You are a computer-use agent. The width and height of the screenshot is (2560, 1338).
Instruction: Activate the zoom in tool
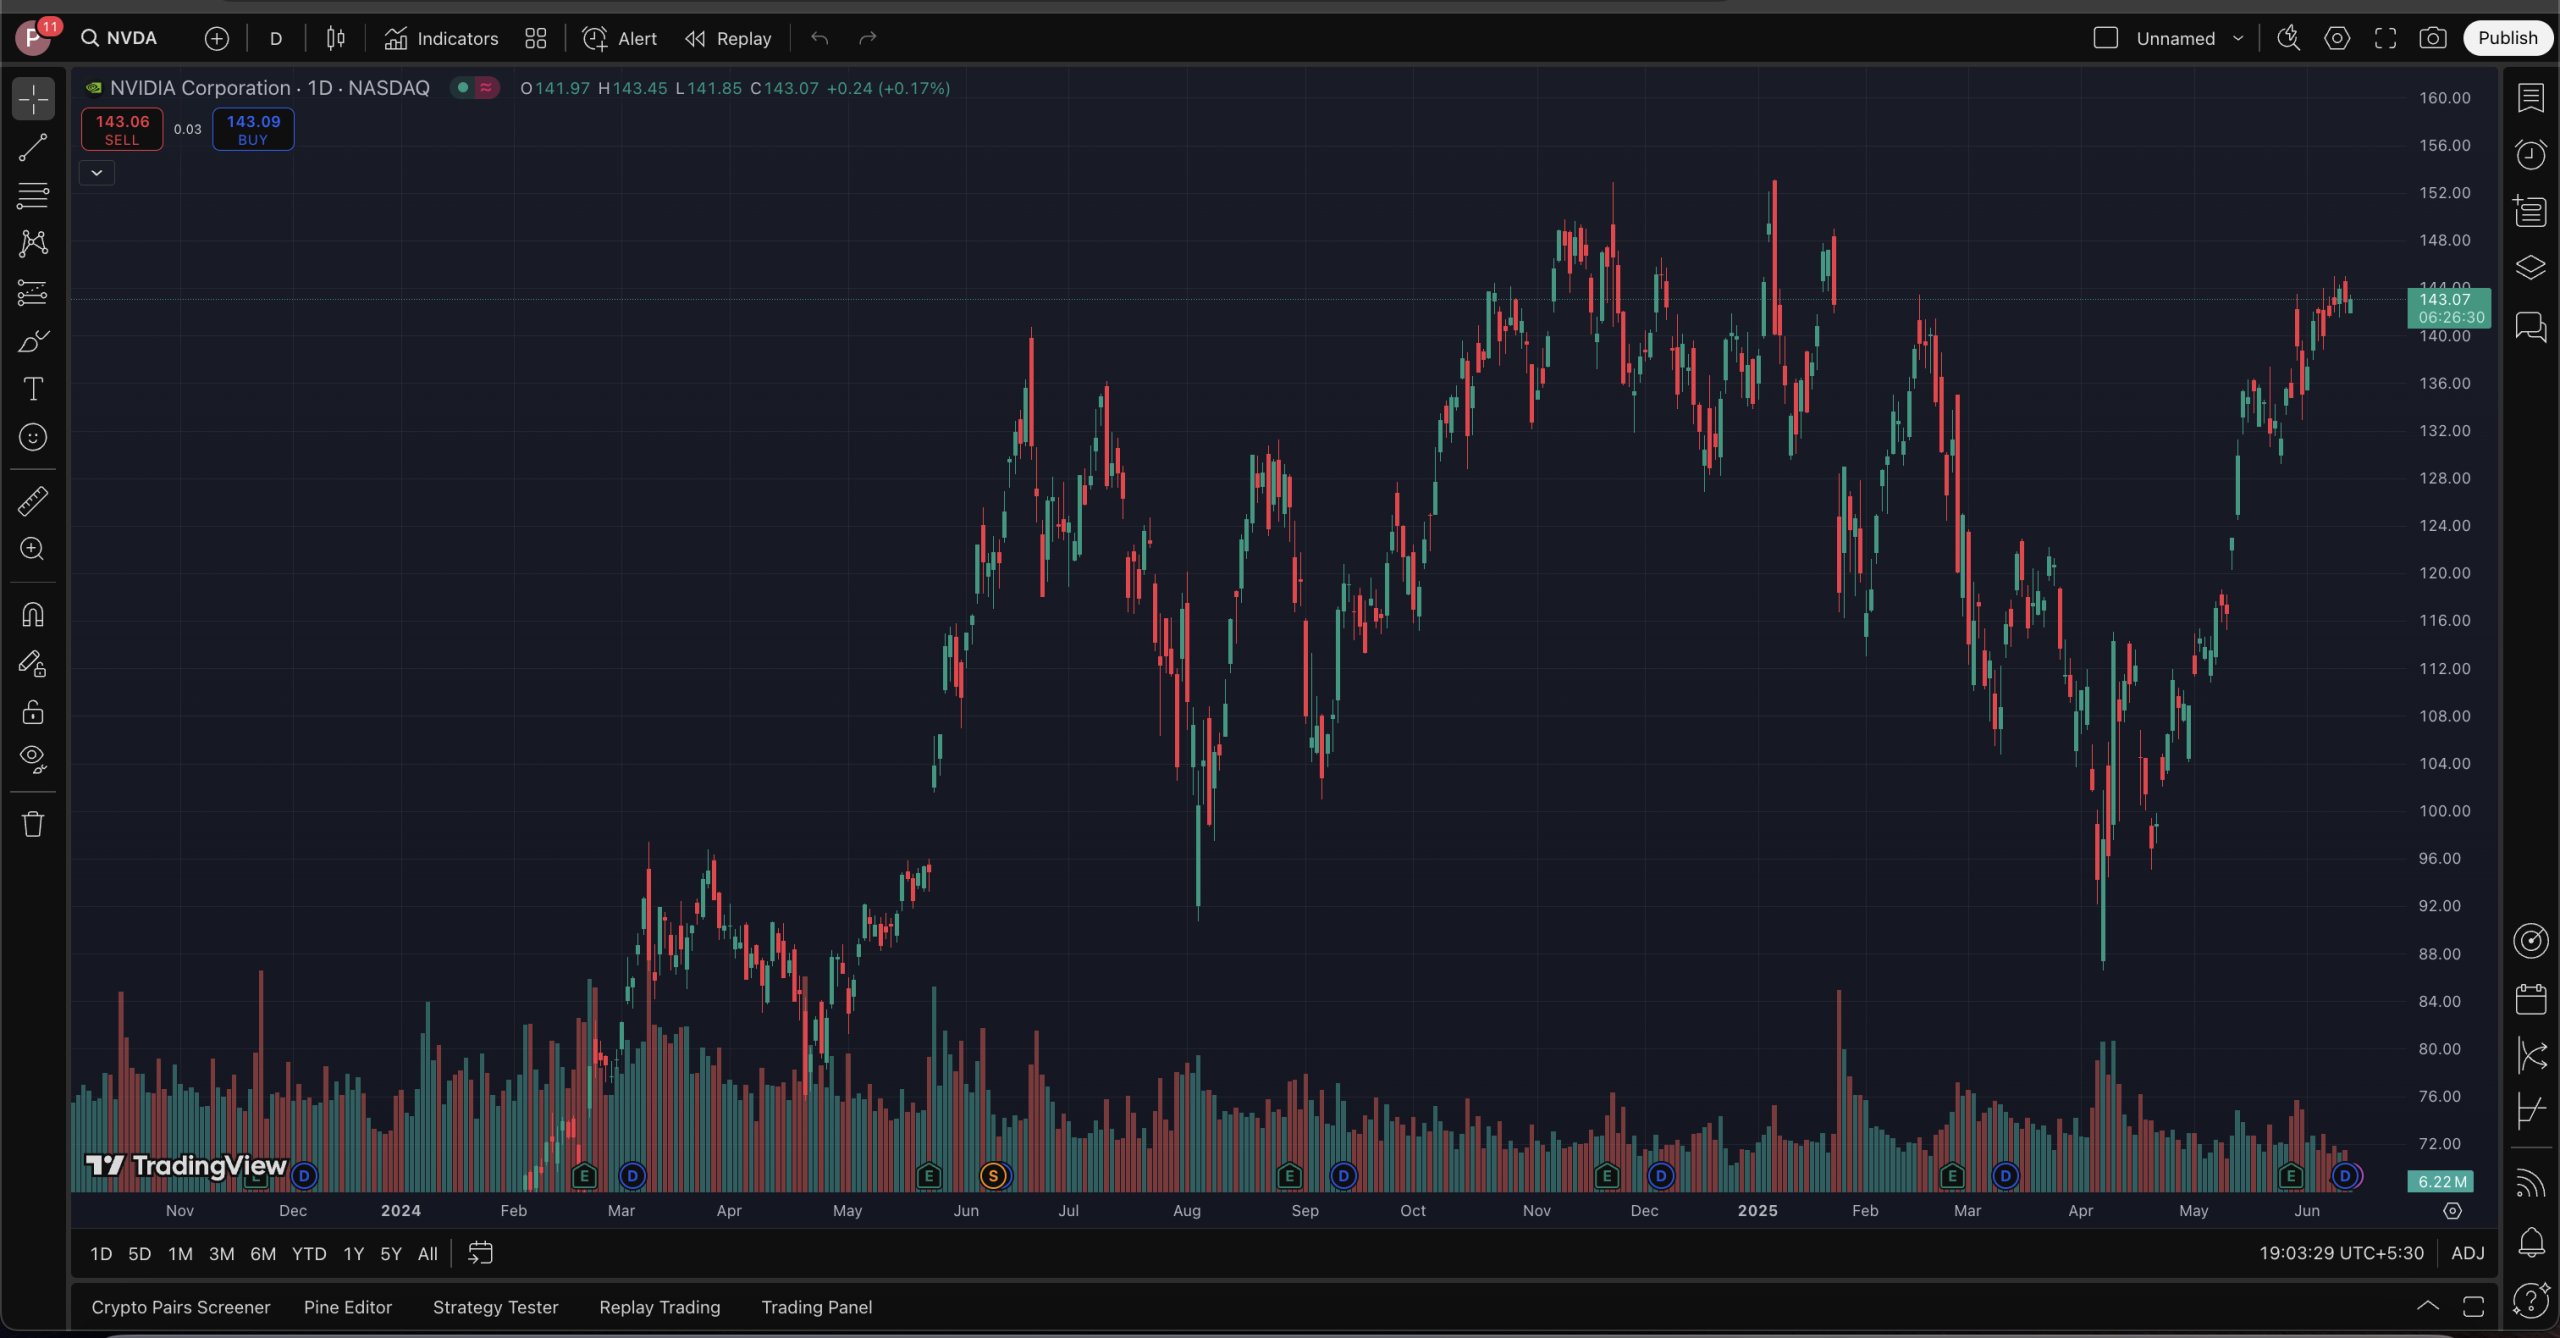pyautogui.click(x=33, y=549)
